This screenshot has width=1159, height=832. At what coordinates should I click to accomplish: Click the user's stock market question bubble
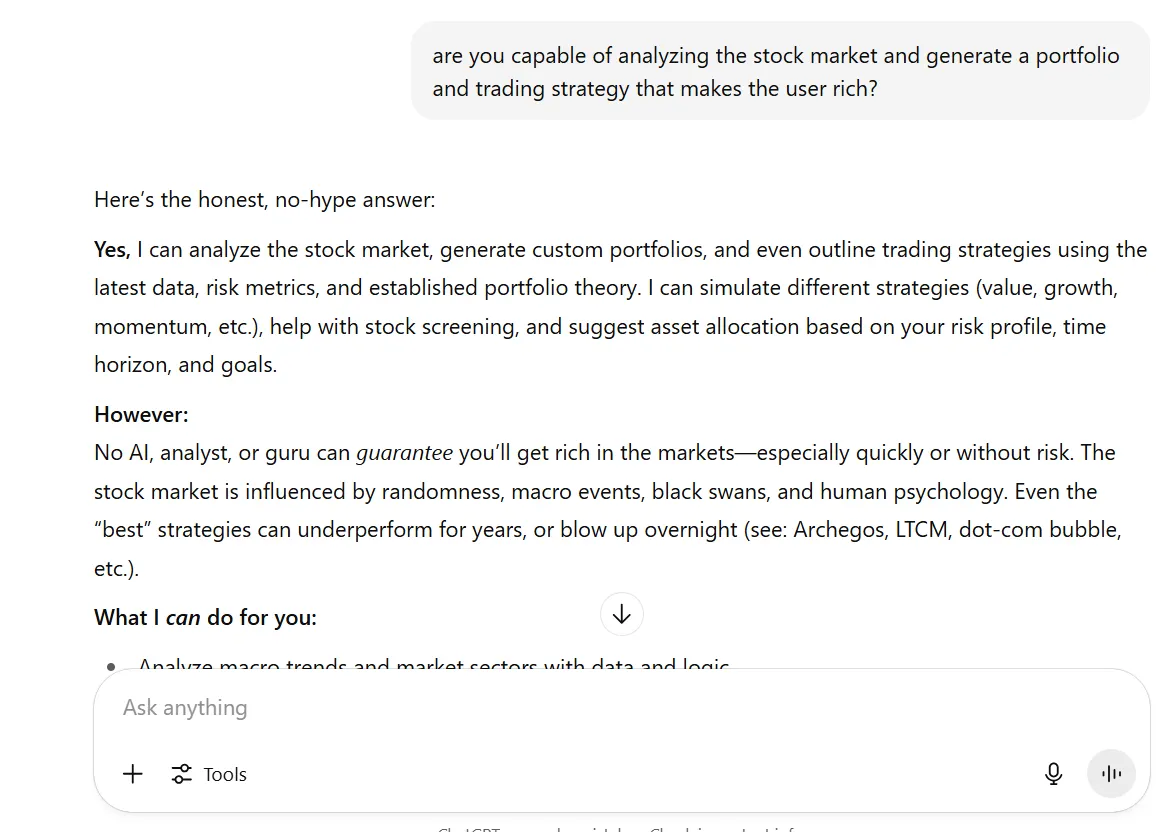tap(780, 71)
